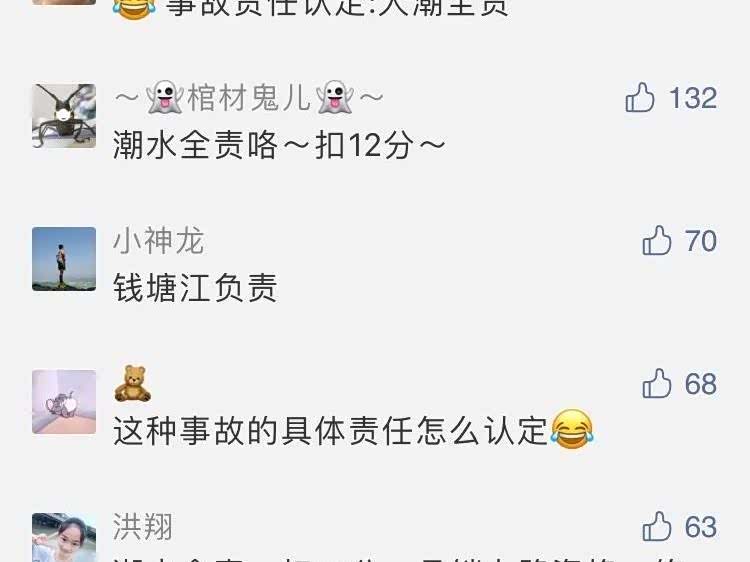Like the comment by 棺材鬼儿
This screenshot has height=562, width=750.
point(640,98)
